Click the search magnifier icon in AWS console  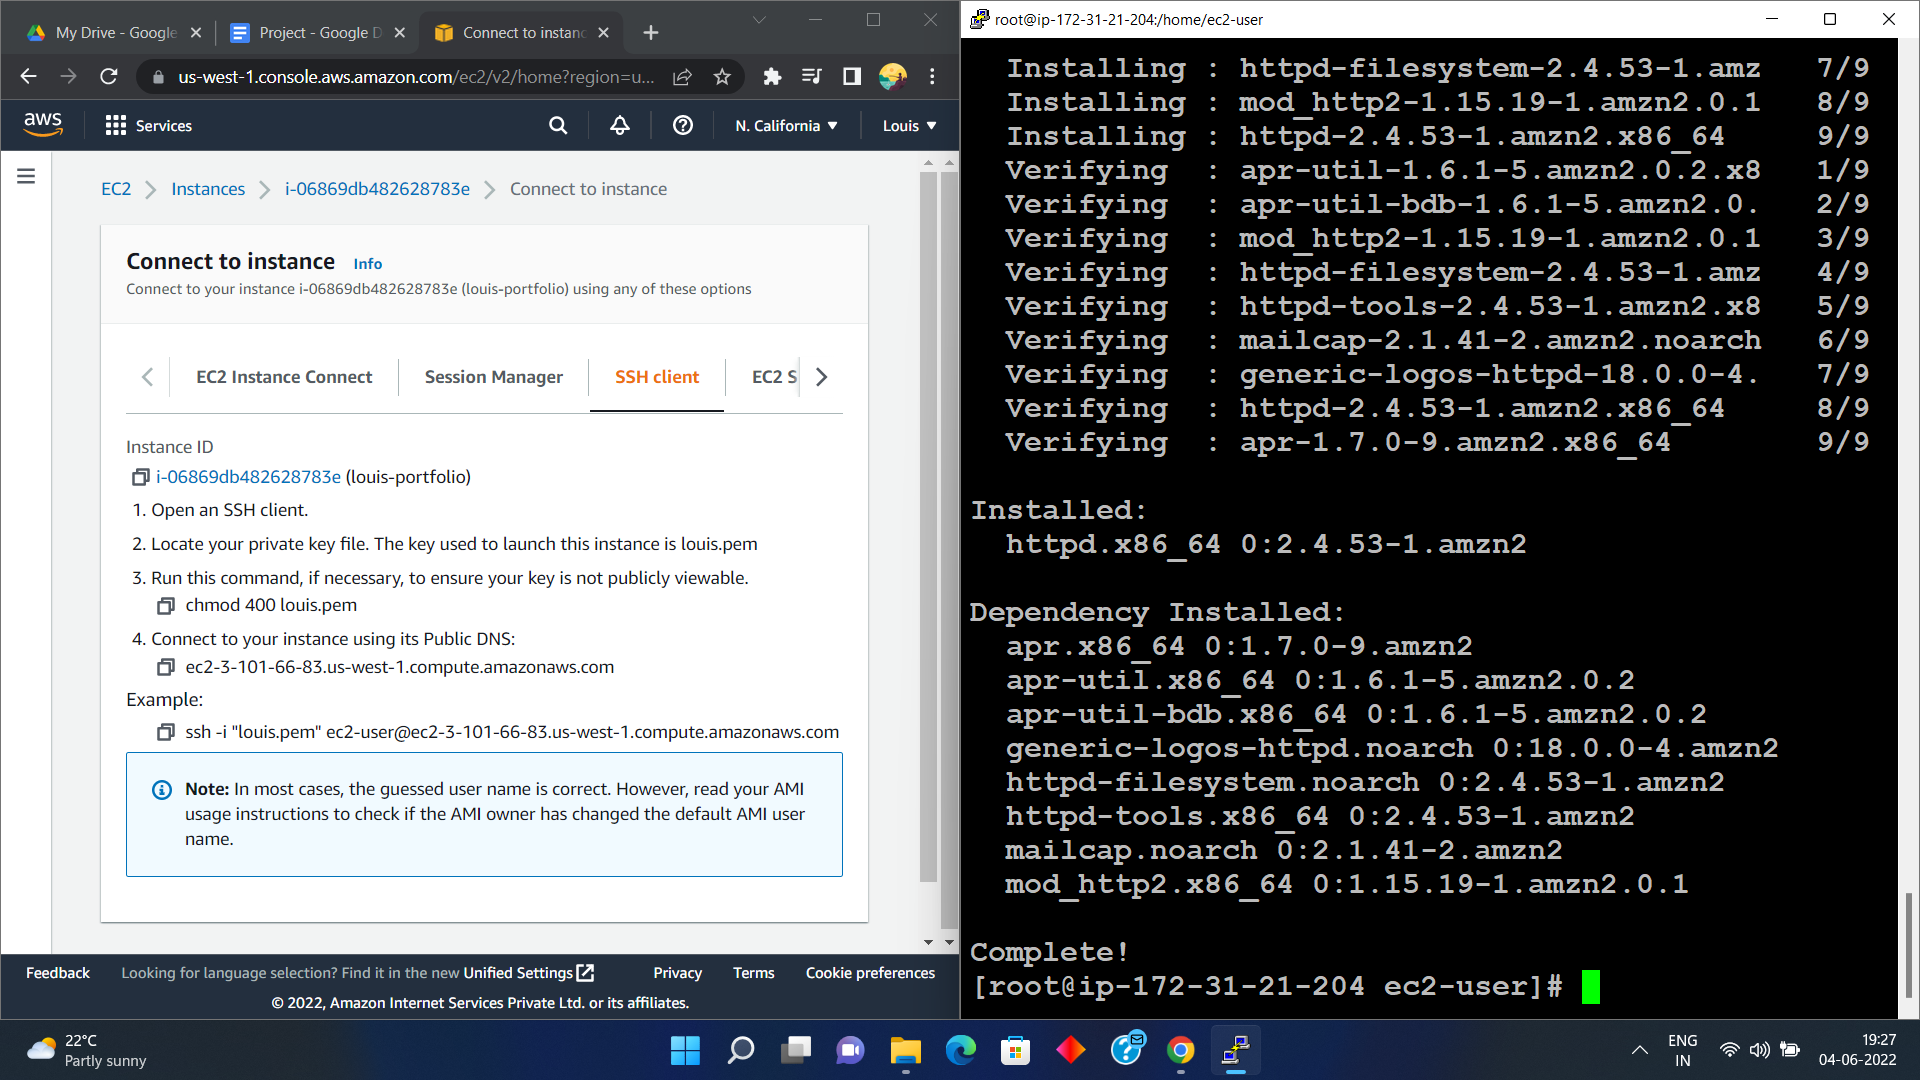[556, 124]
